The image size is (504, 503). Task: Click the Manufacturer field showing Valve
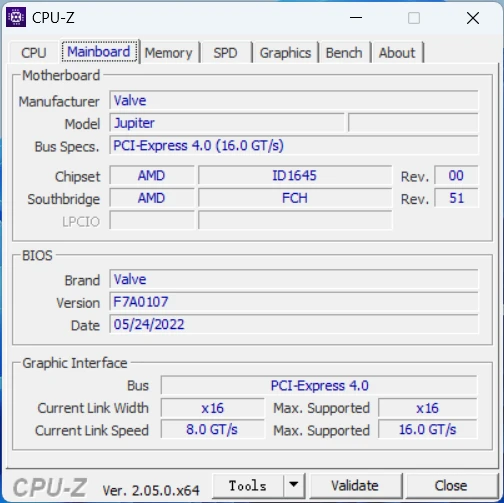point(294,100)
